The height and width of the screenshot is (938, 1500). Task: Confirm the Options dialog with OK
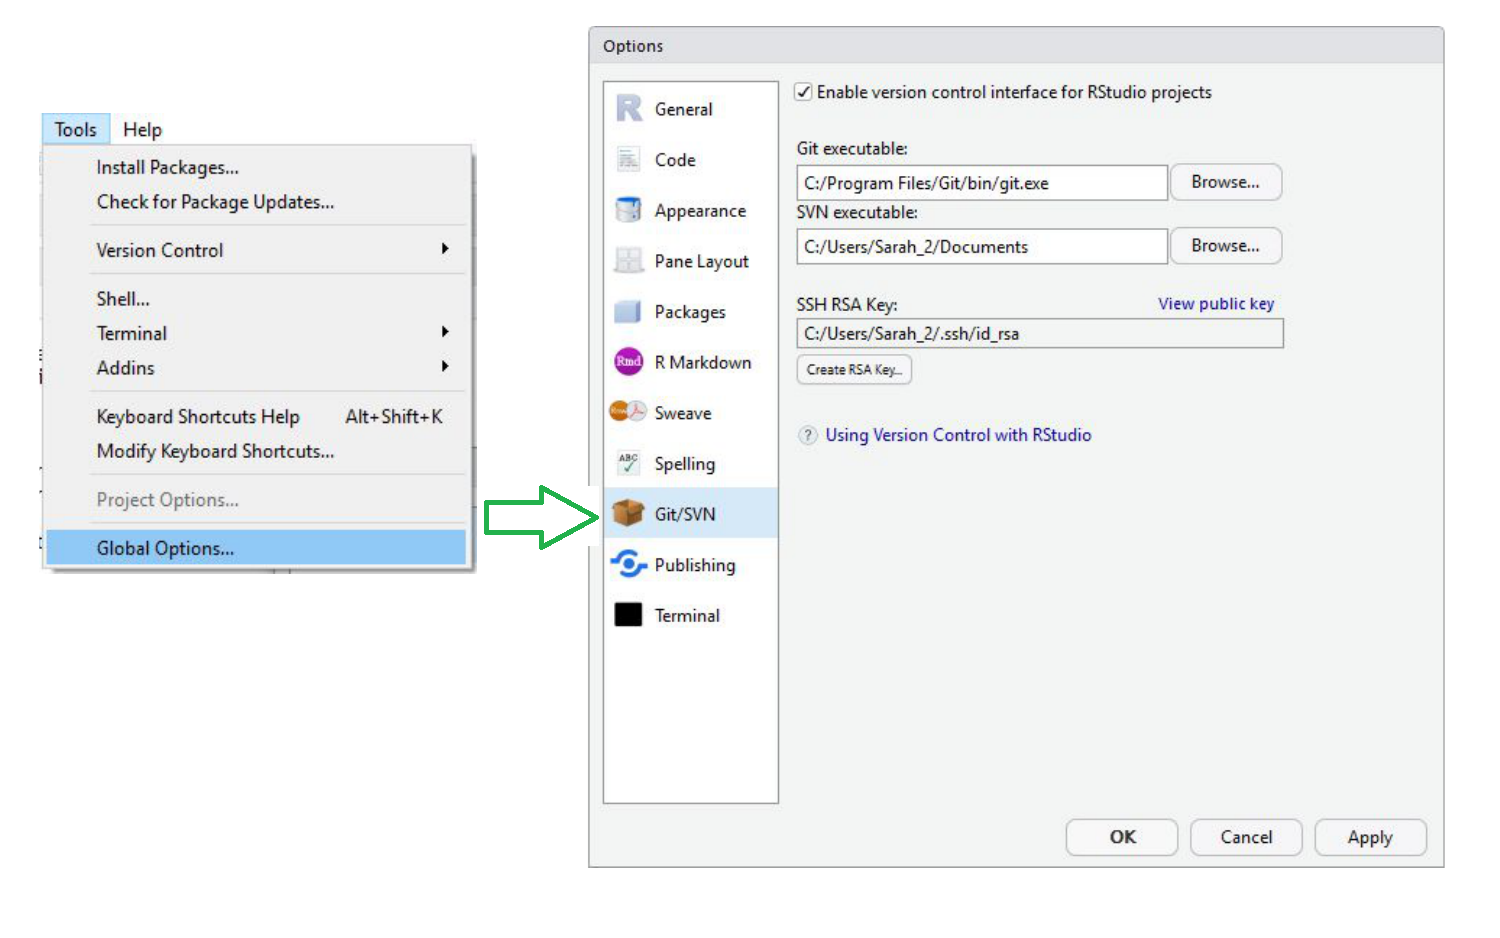(x=1122, y=837)
